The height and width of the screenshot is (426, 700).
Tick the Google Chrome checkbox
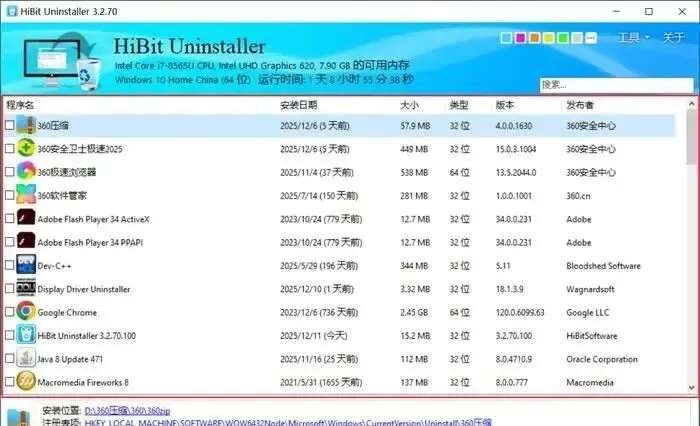click(9, 312)
